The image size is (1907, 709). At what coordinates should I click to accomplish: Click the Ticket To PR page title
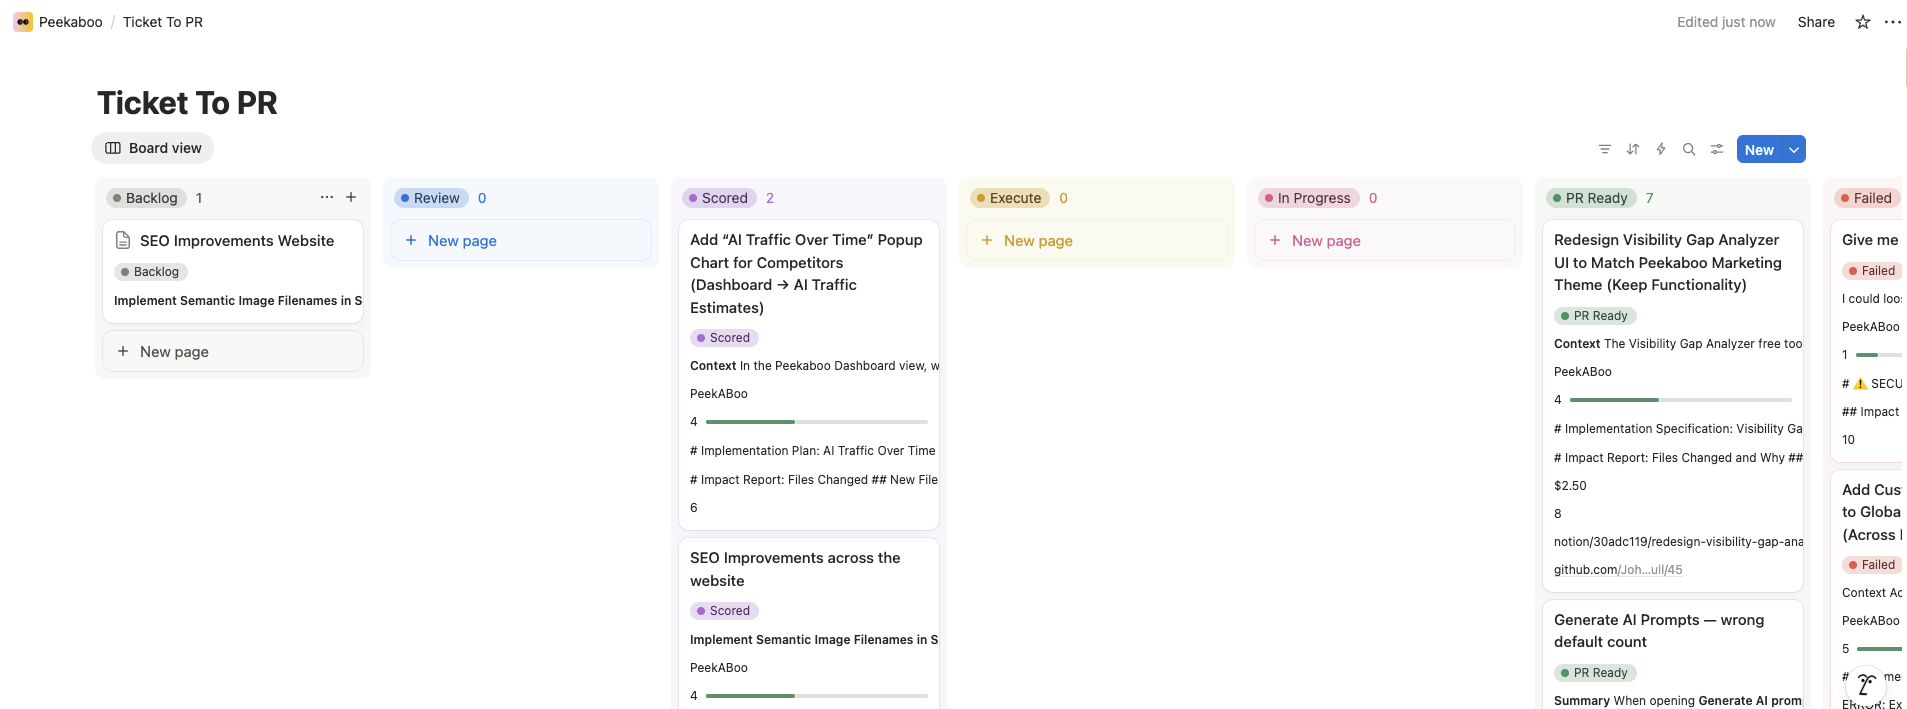[187, 103]
